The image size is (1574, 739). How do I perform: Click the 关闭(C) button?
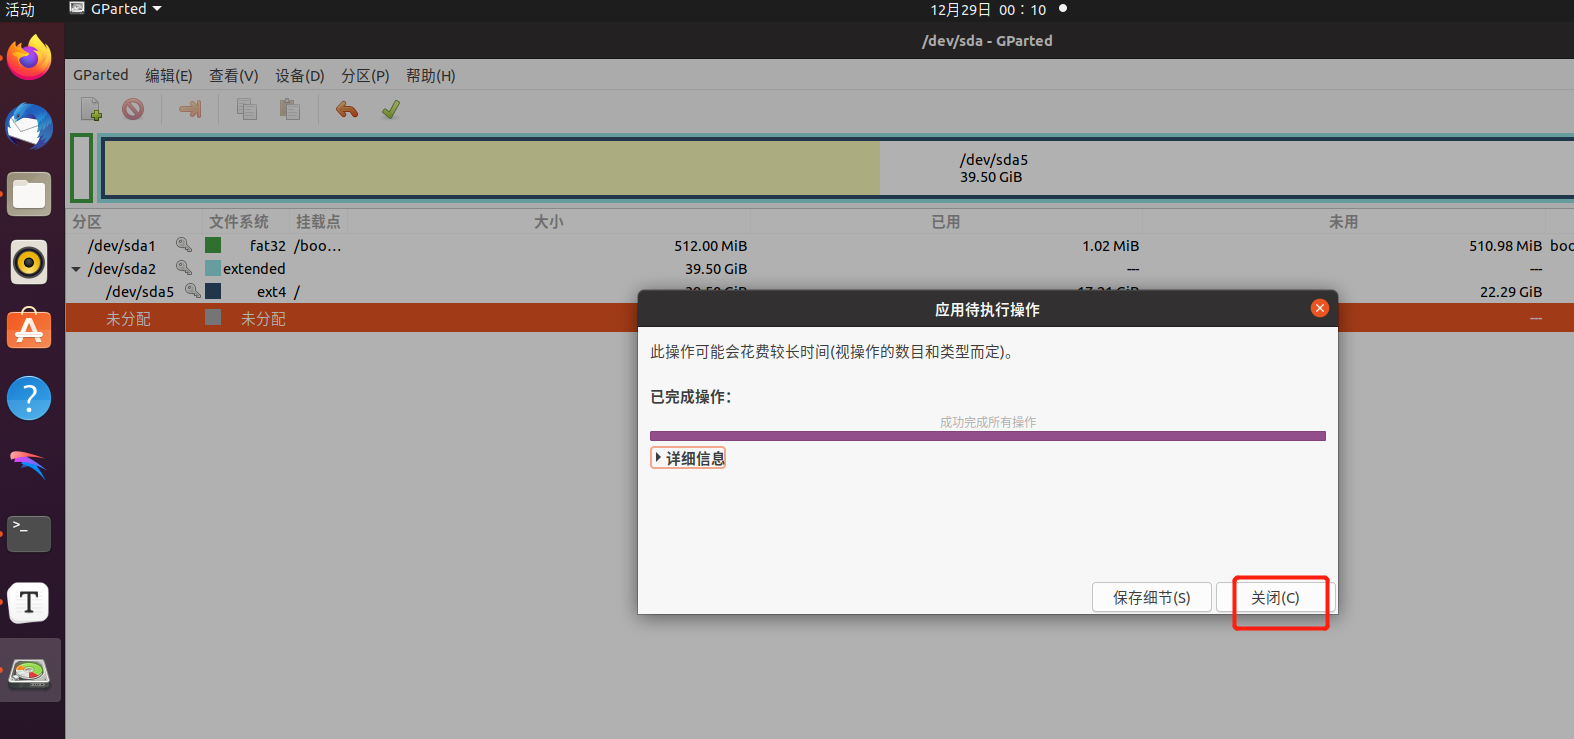(x=1275, y=597)
